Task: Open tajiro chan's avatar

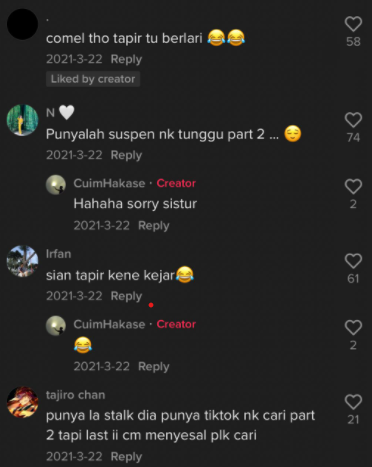Action: click(22, 402)
